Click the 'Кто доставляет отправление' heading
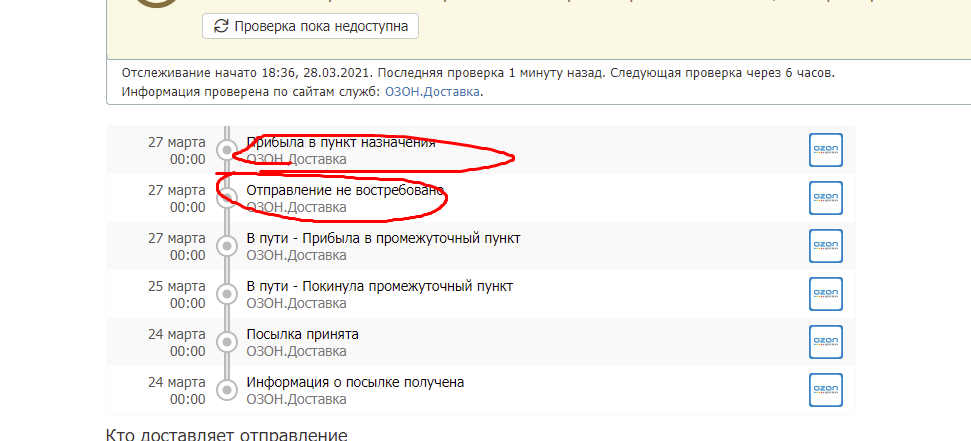The height and width of the screenshot is (441, 971). [x=227, y=434]
